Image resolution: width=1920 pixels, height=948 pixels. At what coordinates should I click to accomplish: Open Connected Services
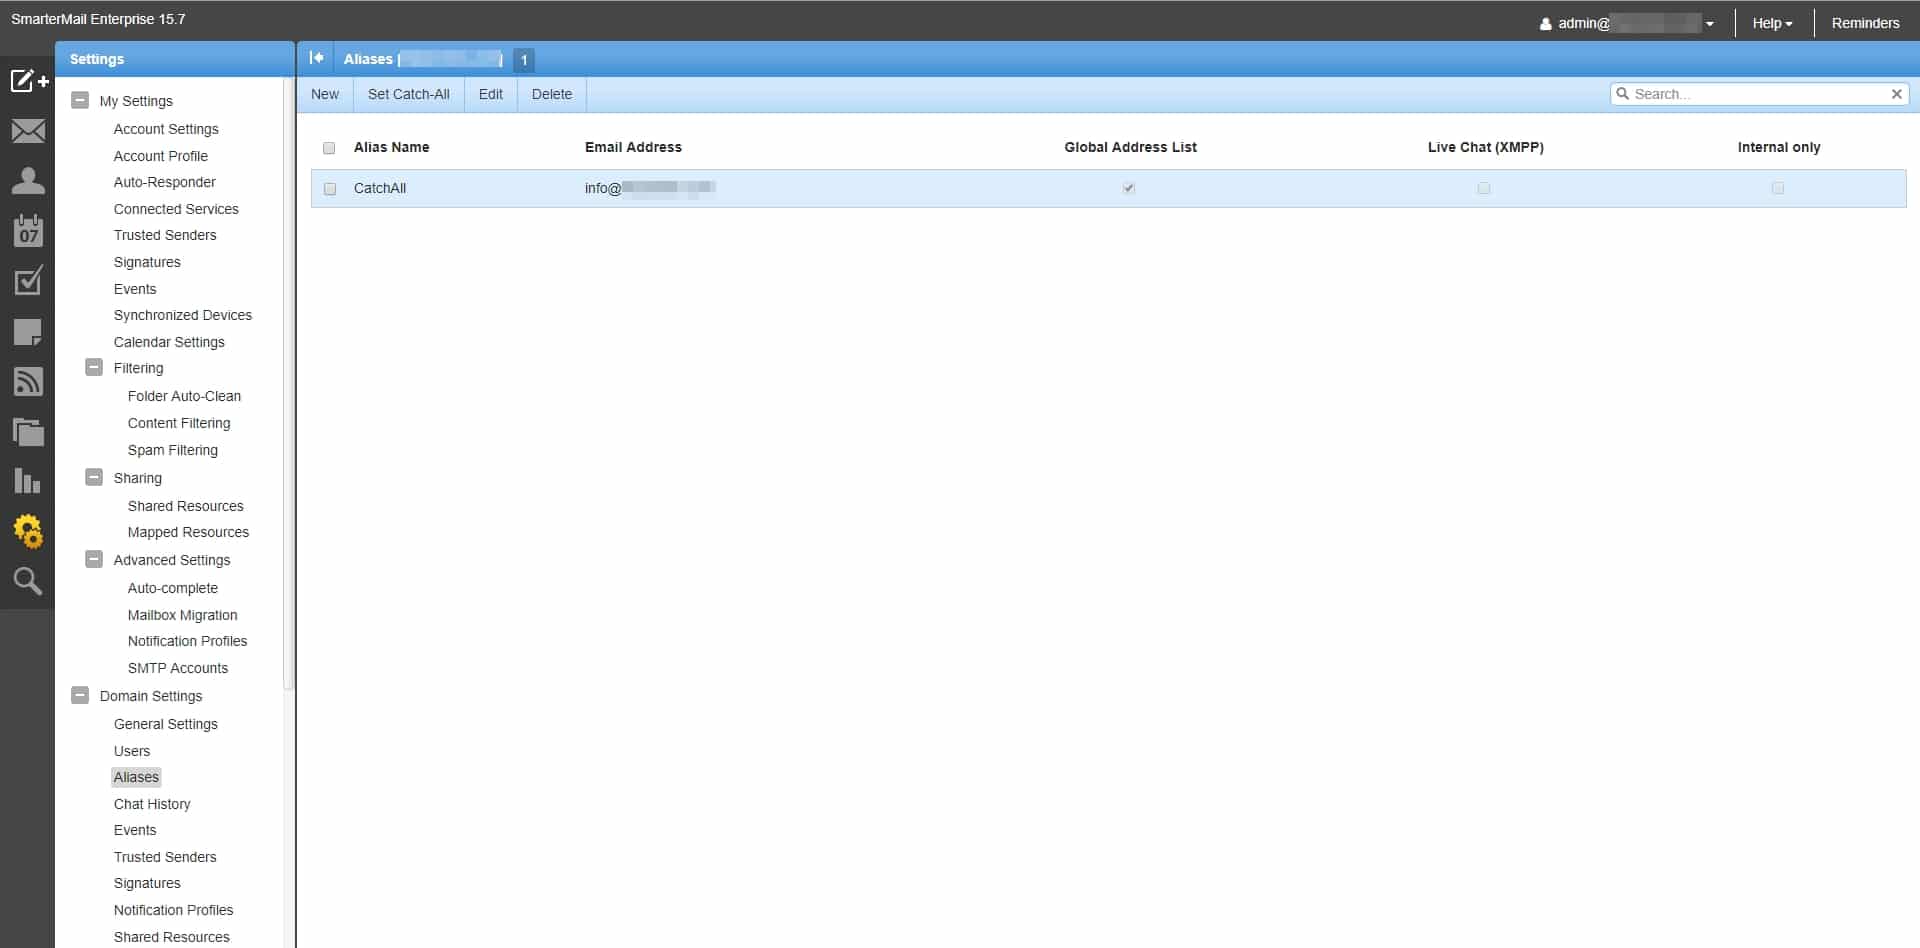point(176,209)
